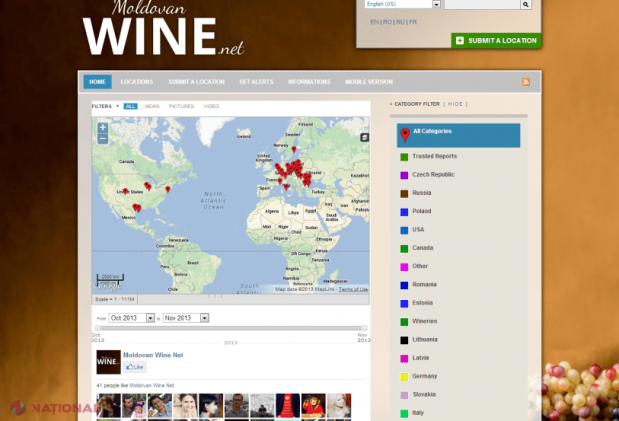This screenshot has height=421, width=619.
Task: Select the Russia brown swatch
Action: pos(404,194)
